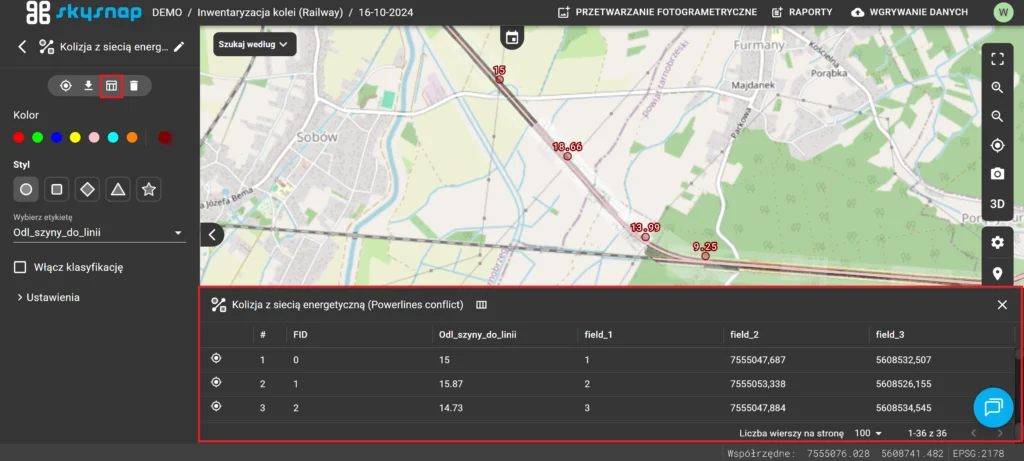
Task: Delete the layer with the trash icon
Action: point(134,86)
